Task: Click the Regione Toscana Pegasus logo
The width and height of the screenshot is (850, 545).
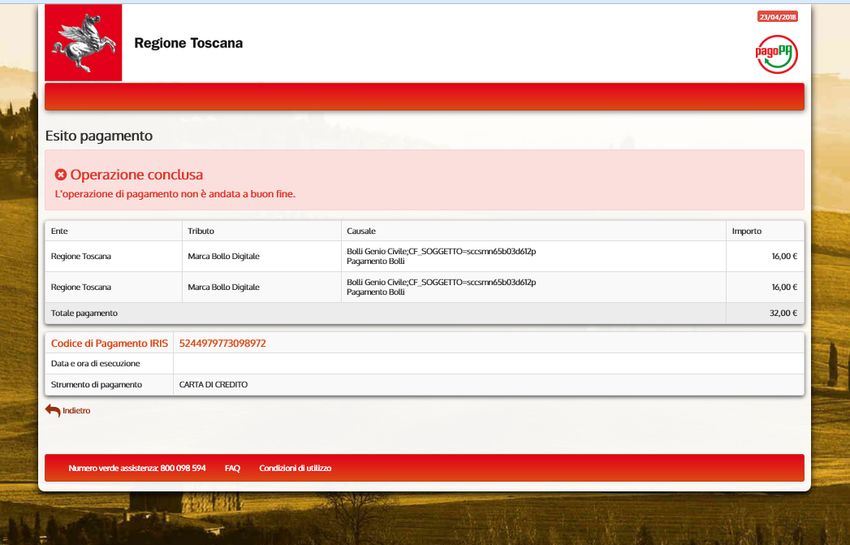Action: (x=83, y=43)
